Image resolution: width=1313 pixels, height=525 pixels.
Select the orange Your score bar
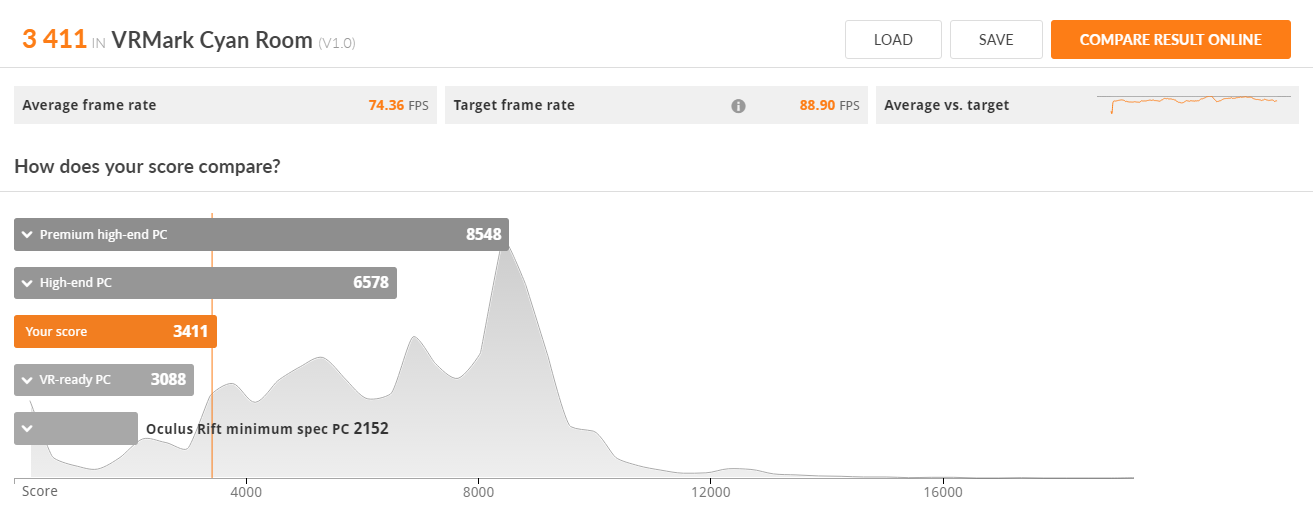(115, 331)
